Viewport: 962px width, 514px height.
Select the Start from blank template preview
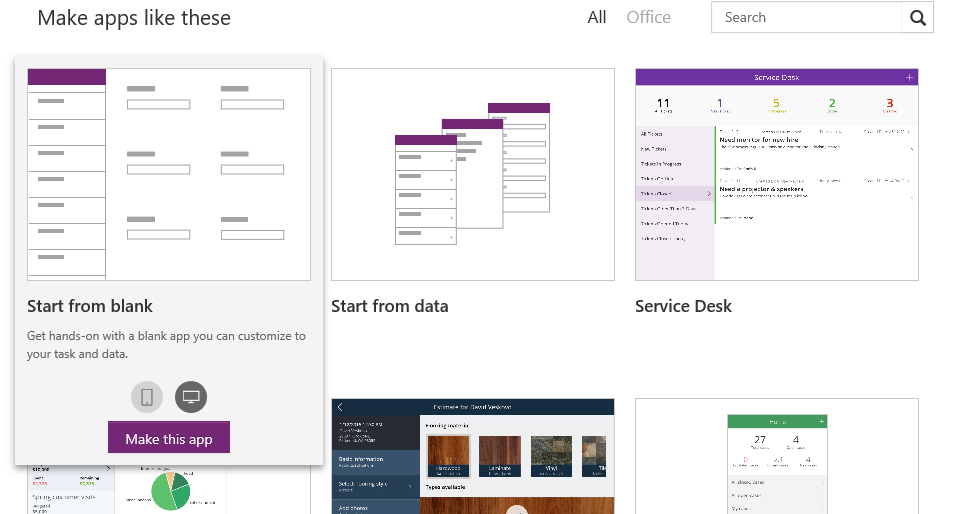click(x=168, y=174)
